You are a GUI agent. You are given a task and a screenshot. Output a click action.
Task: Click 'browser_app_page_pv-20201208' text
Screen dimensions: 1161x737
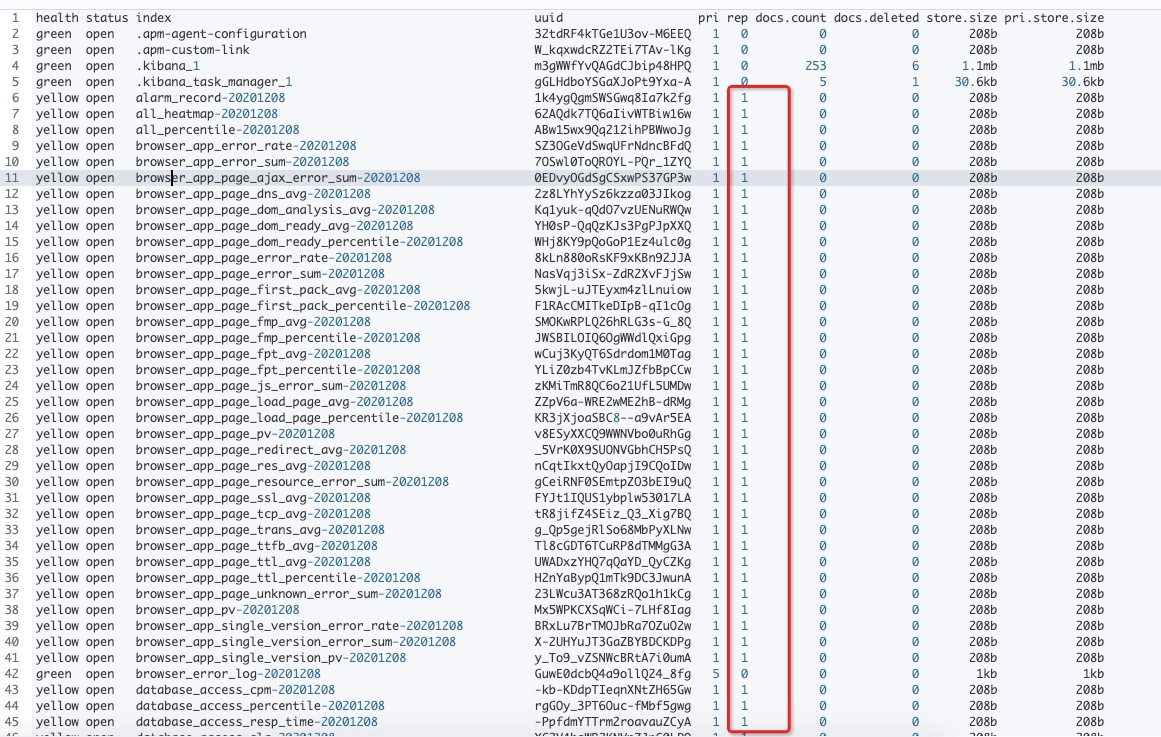(235, 434)
